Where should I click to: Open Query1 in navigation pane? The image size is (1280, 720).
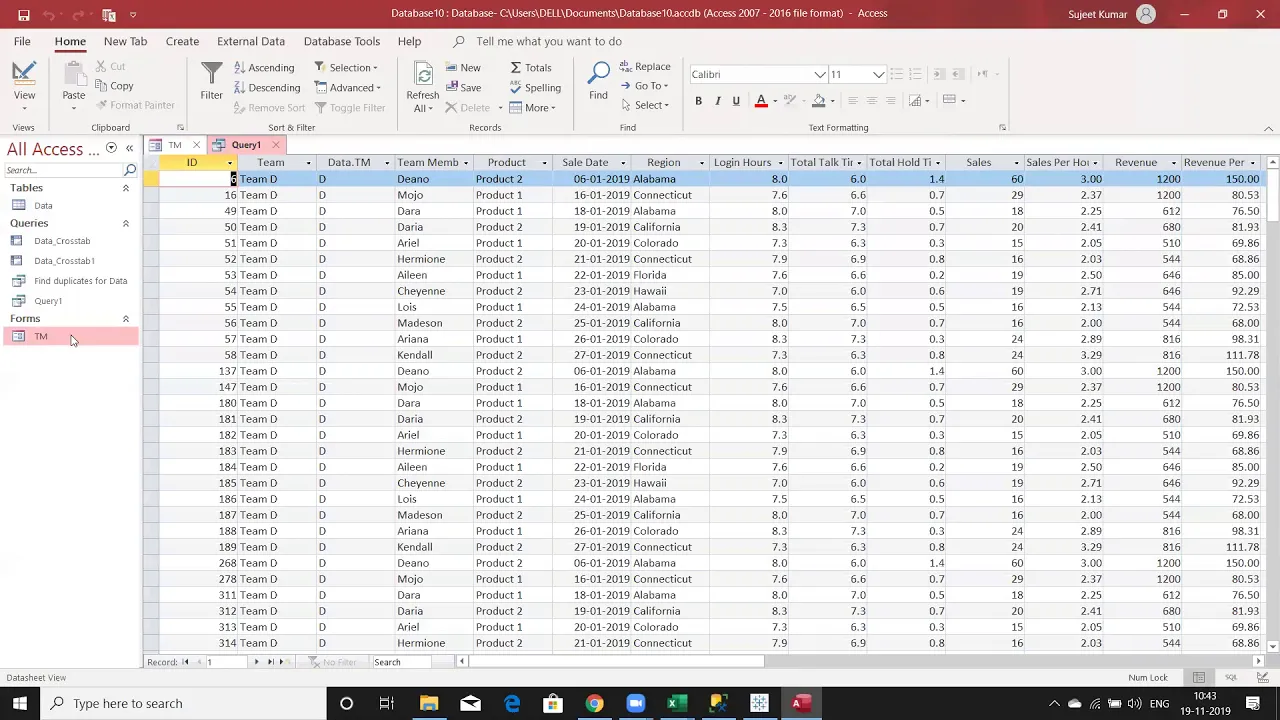(47, 301)
